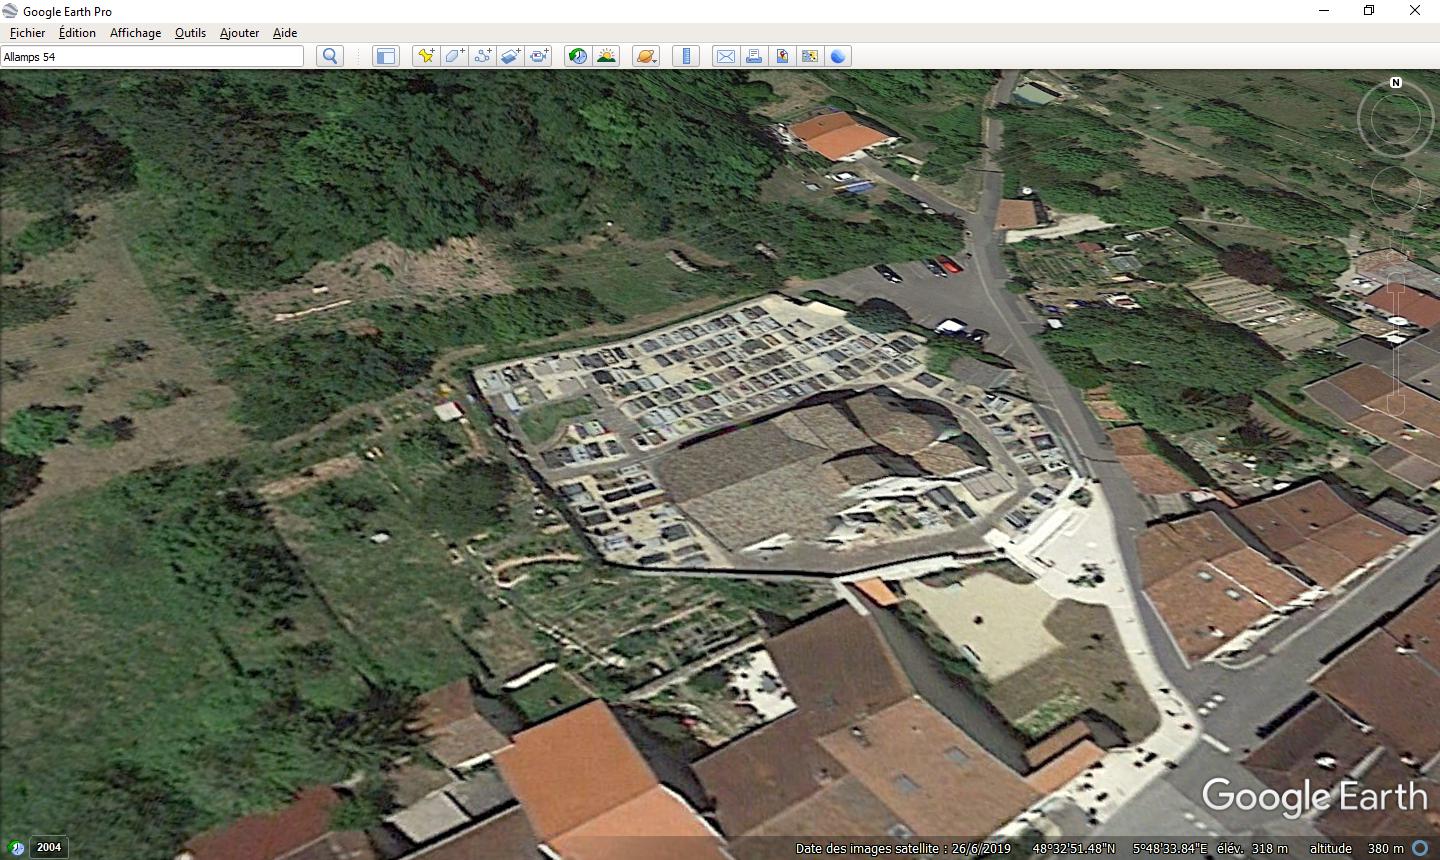Viewport: 1440px width, 860px height.
Task: Click the N north compass marker
Action: [1396, 83]
